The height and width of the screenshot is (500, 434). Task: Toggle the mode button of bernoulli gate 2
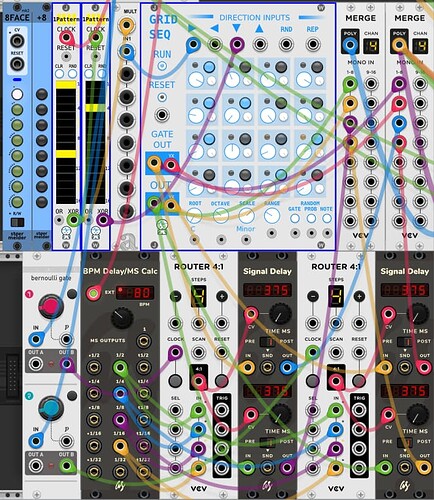72,396
